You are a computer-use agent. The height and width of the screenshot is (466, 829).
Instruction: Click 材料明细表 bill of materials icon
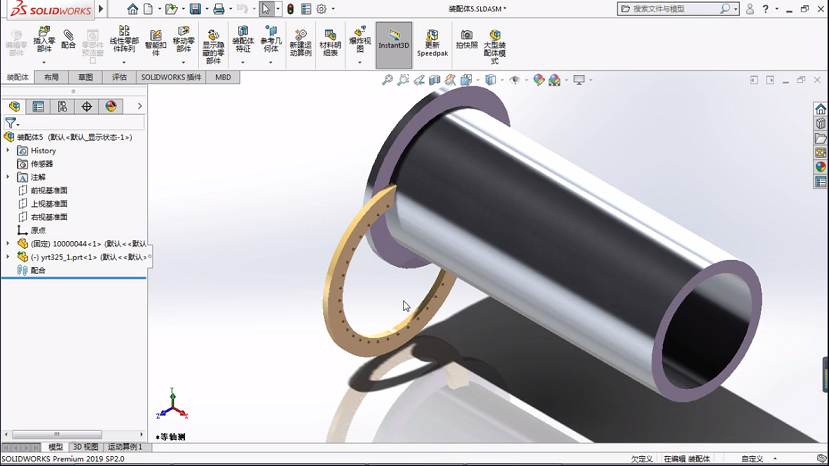(330, 40)
